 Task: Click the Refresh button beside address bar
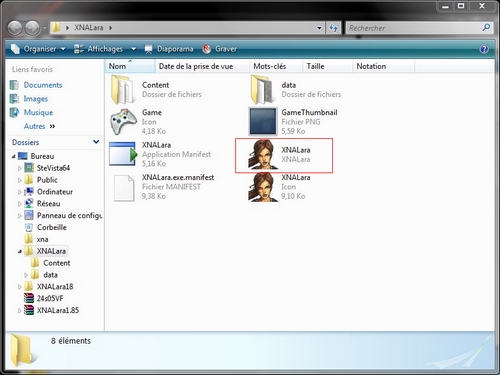tap(333, 28)
